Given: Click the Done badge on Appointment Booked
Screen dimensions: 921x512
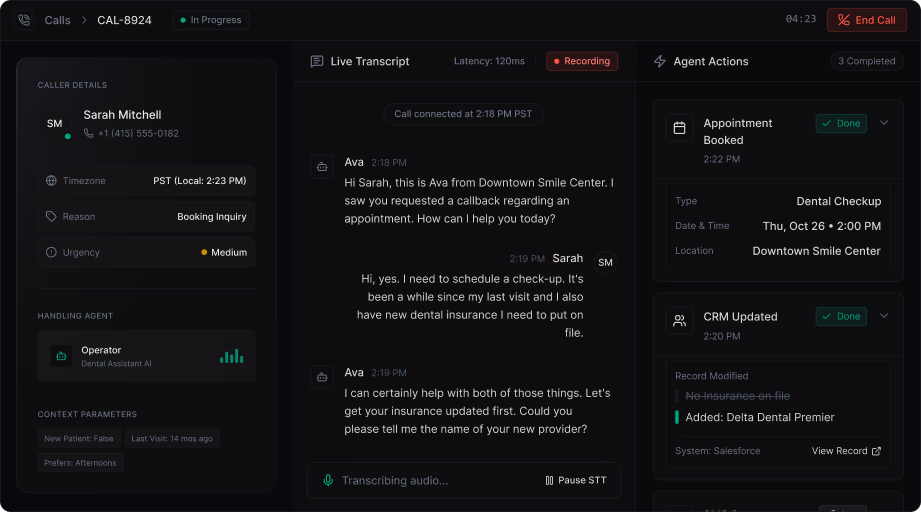Looking at the screenshot, I should [841, 123].
